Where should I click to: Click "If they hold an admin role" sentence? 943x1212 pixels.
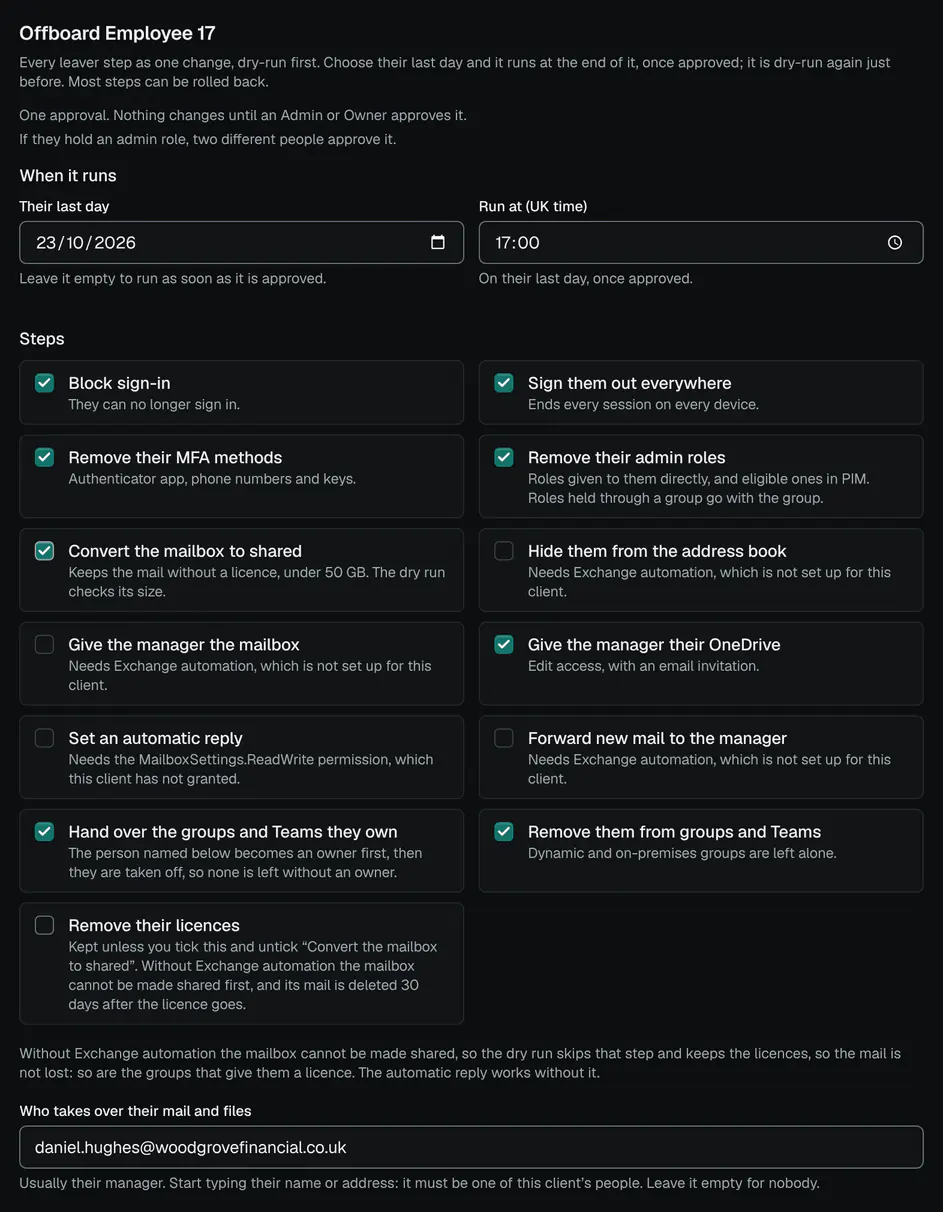point(208,139)
